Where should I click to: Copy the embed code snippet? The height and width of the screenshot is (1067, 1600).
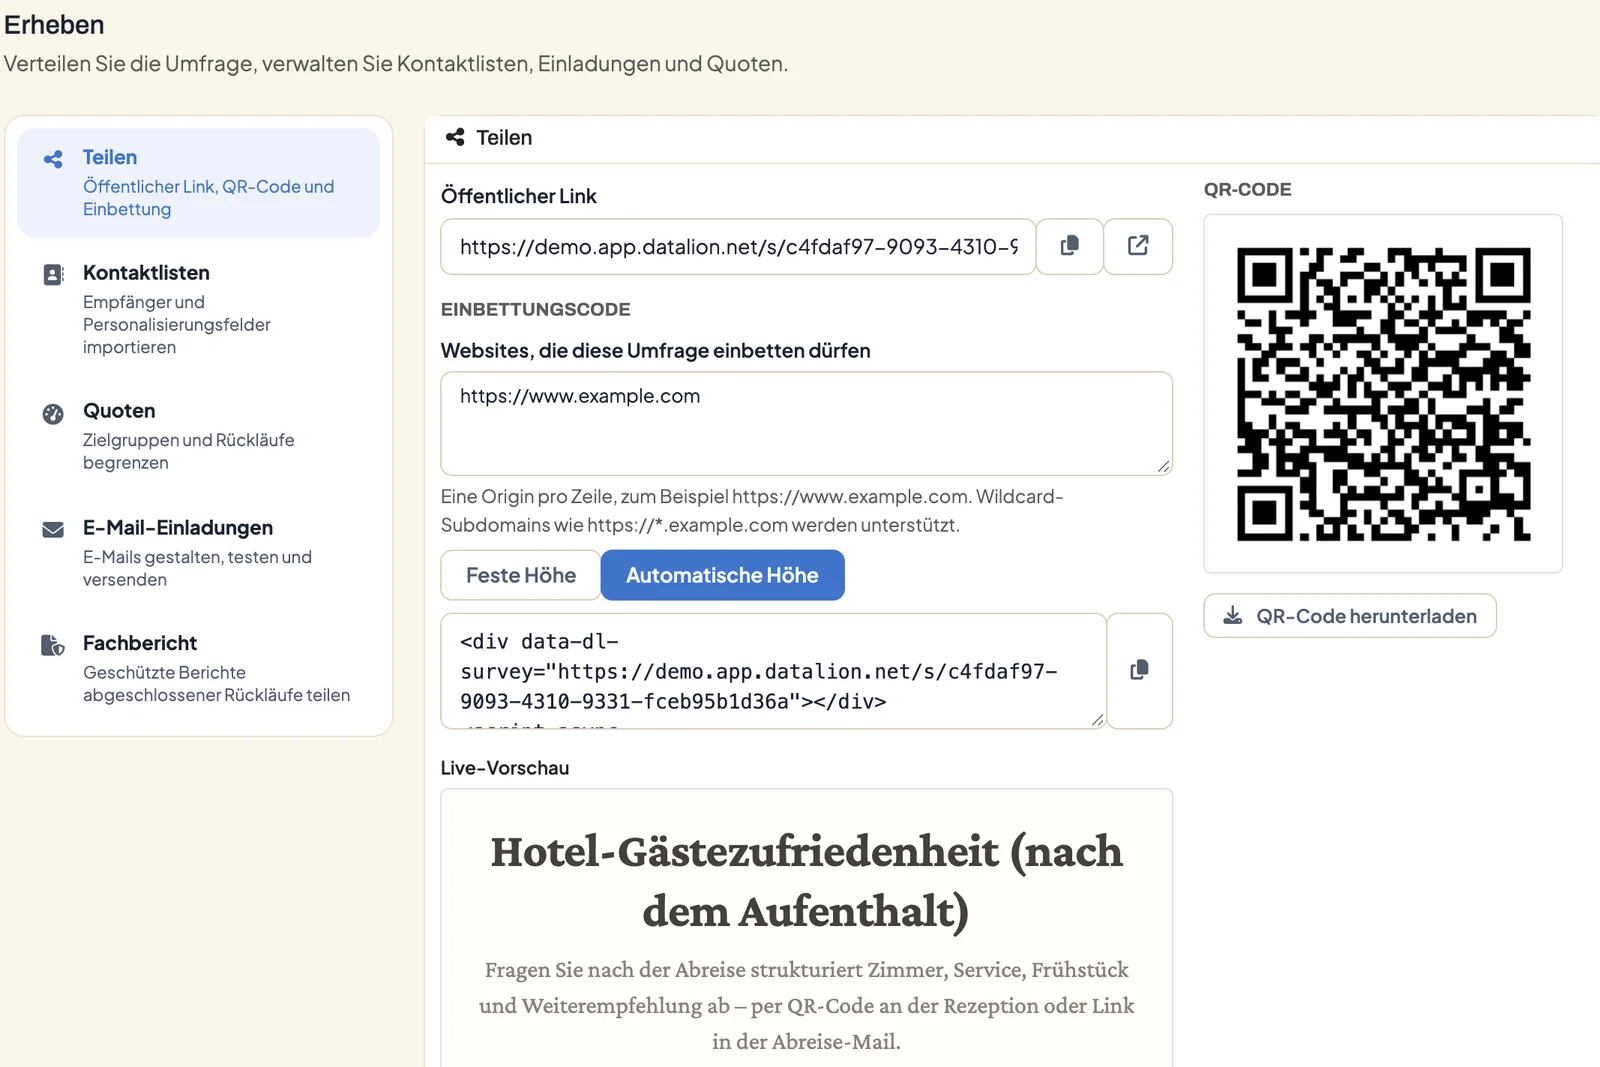tap(1139, 670)
